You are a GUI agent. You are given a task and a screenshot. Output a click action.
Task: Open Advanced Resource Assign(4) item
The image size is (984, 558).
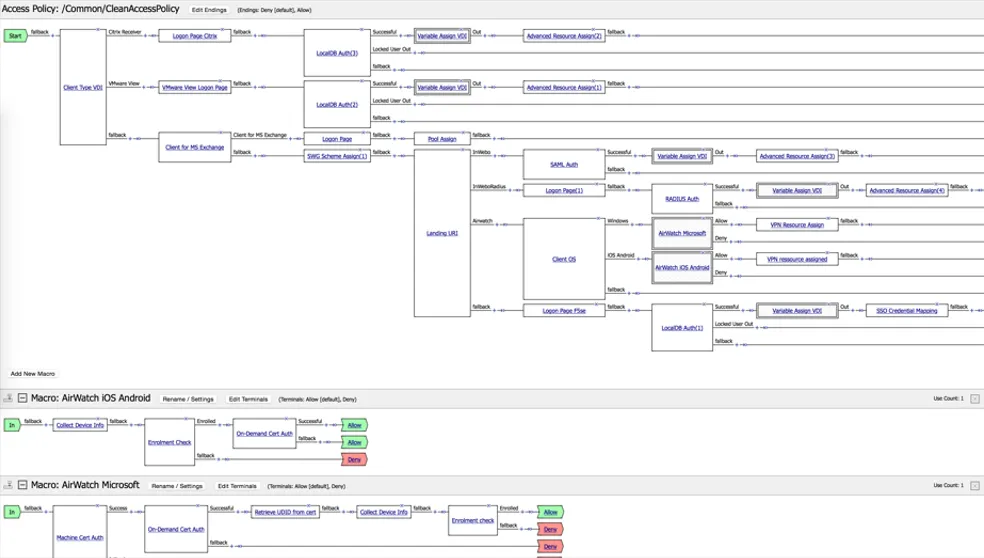pos(907,190)
